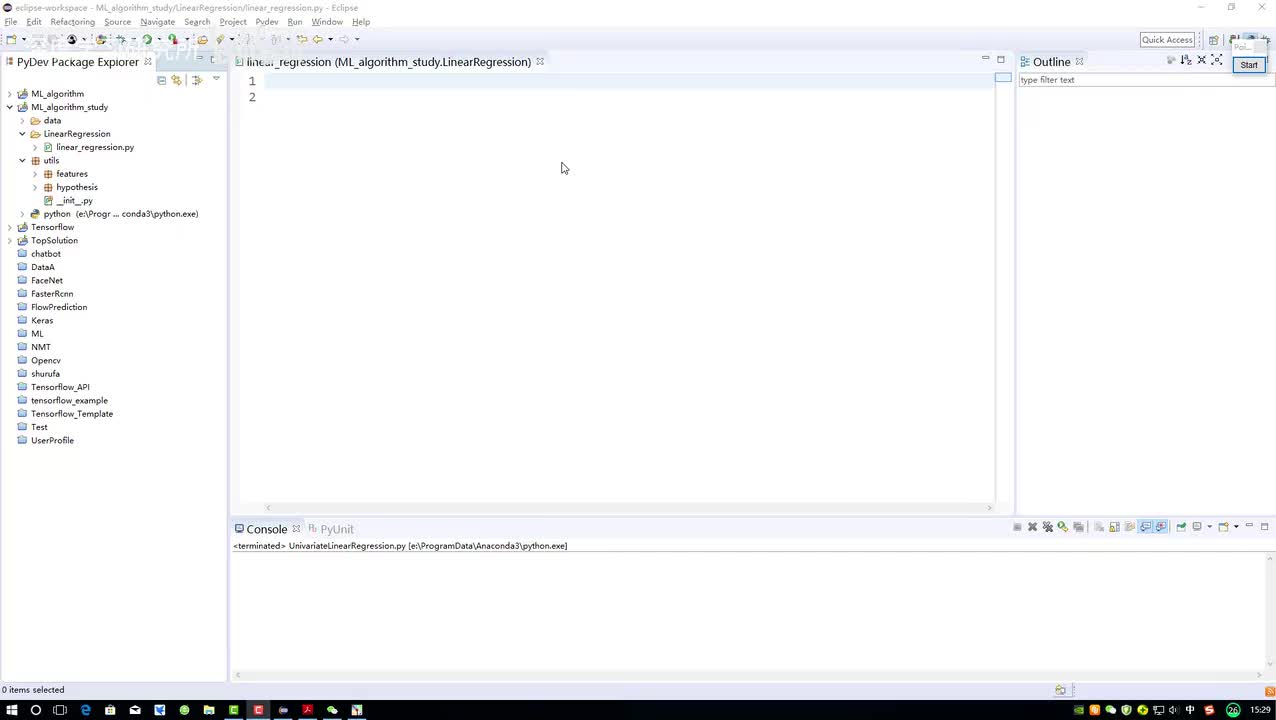Open Task View on the taskbar

point(60,710)
